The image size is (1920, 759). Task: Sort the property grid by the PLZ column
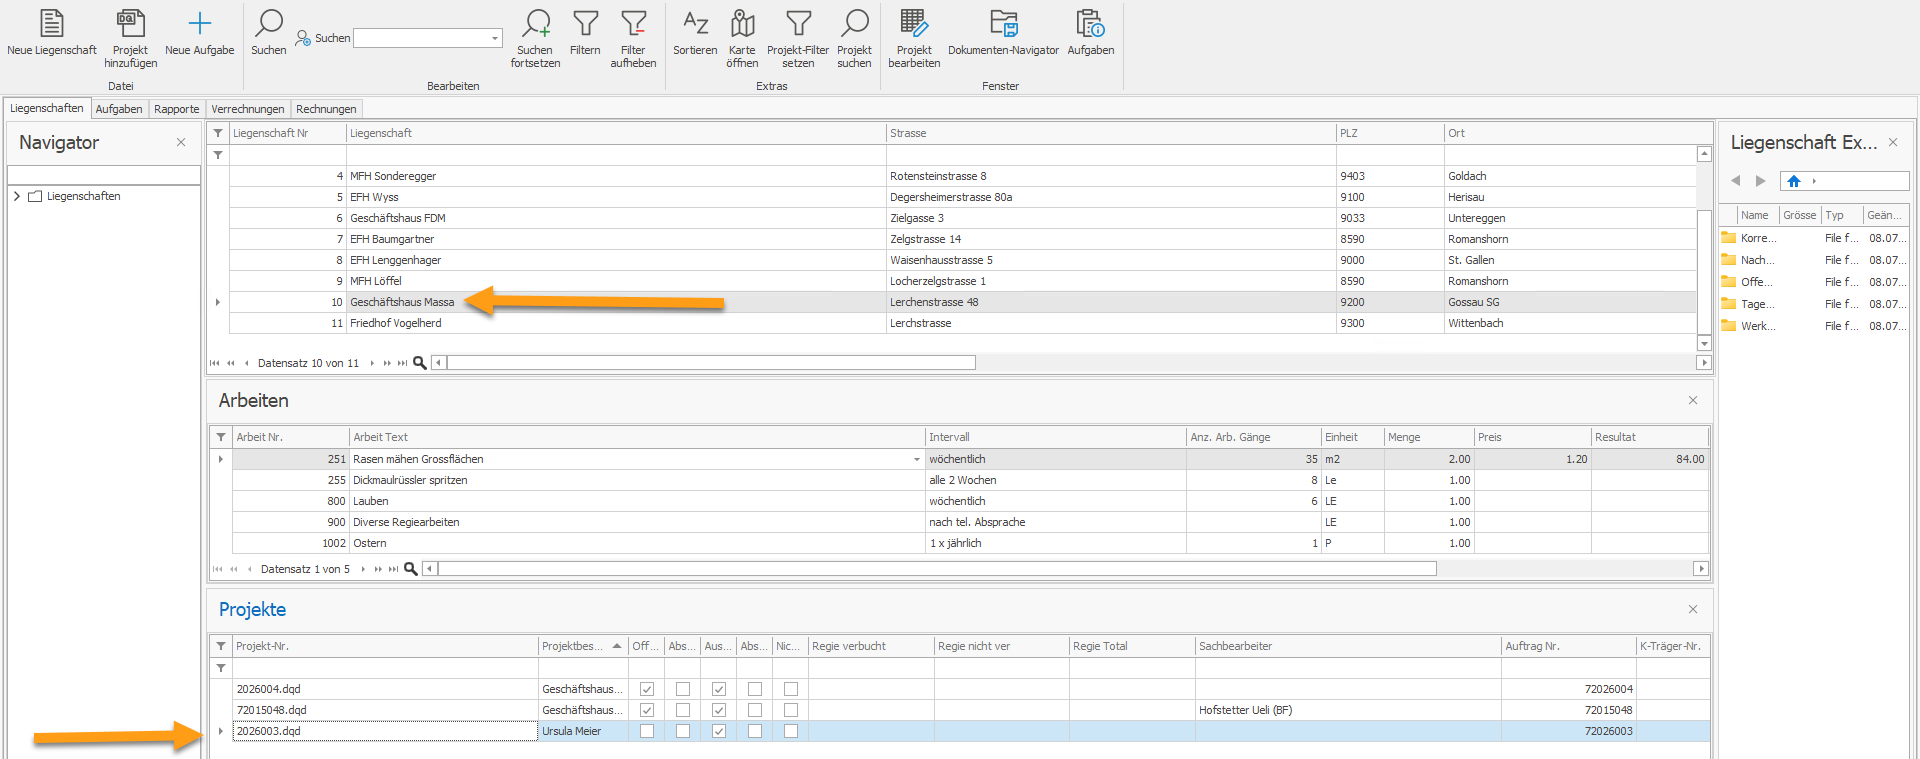click(x=1390, y=133)
